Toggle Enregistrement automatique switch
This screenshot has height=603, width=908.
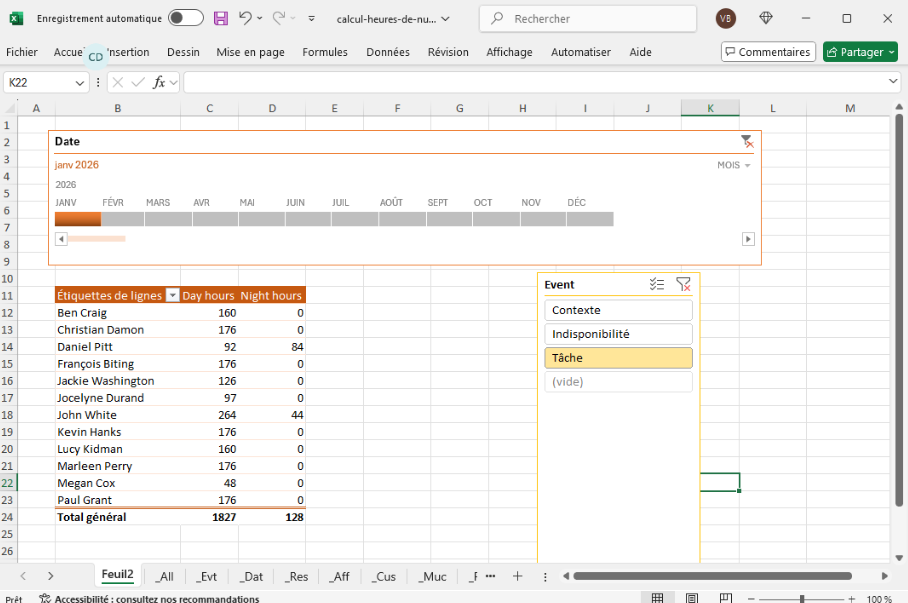185,18
